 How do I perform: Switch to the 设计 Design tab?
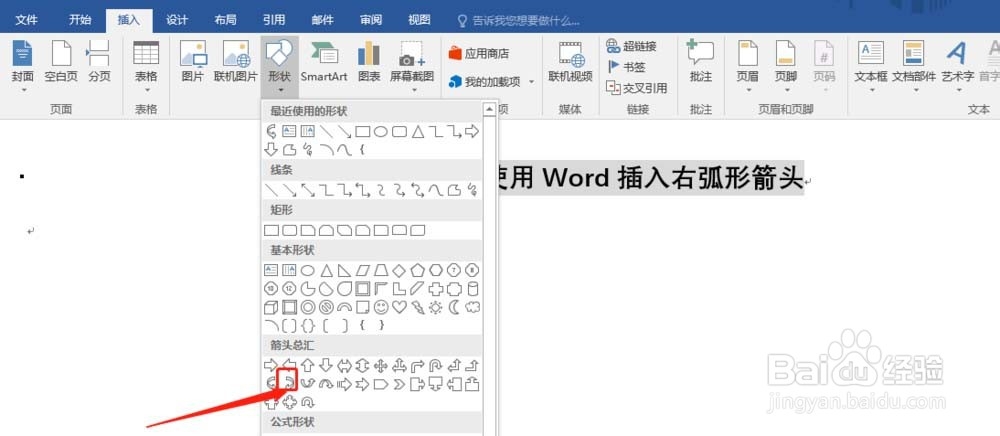tap(177, 20)
